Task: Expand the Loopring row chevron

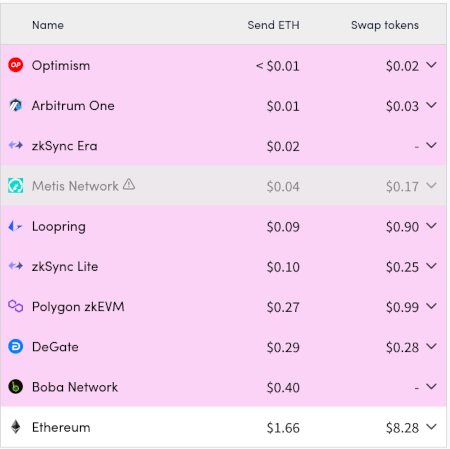Action: [431, 226]
